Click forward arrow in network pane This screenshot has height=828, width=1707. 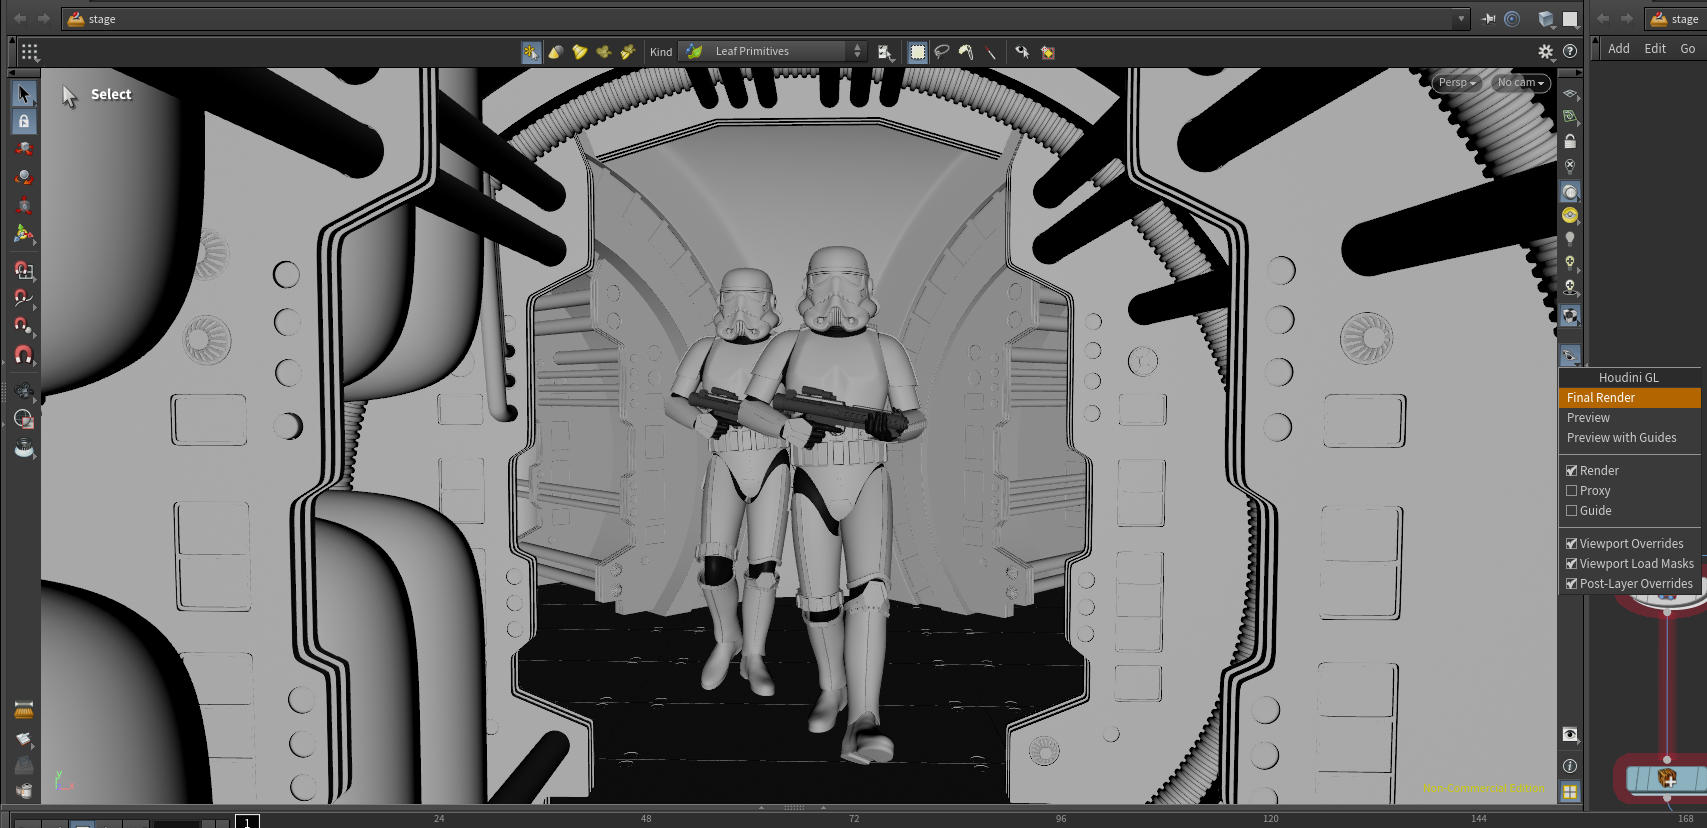point(1627,19)
